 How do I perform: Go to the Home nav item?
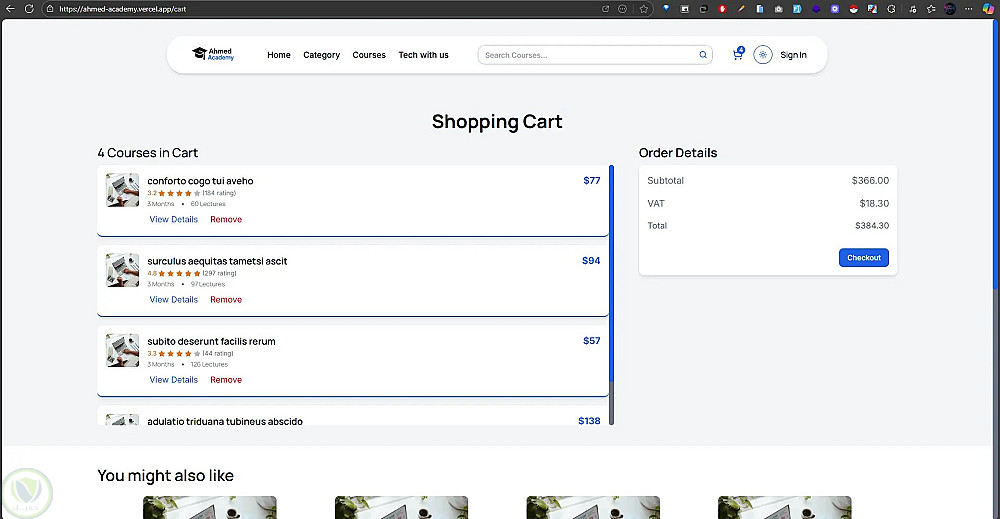[x=279, y=55]
